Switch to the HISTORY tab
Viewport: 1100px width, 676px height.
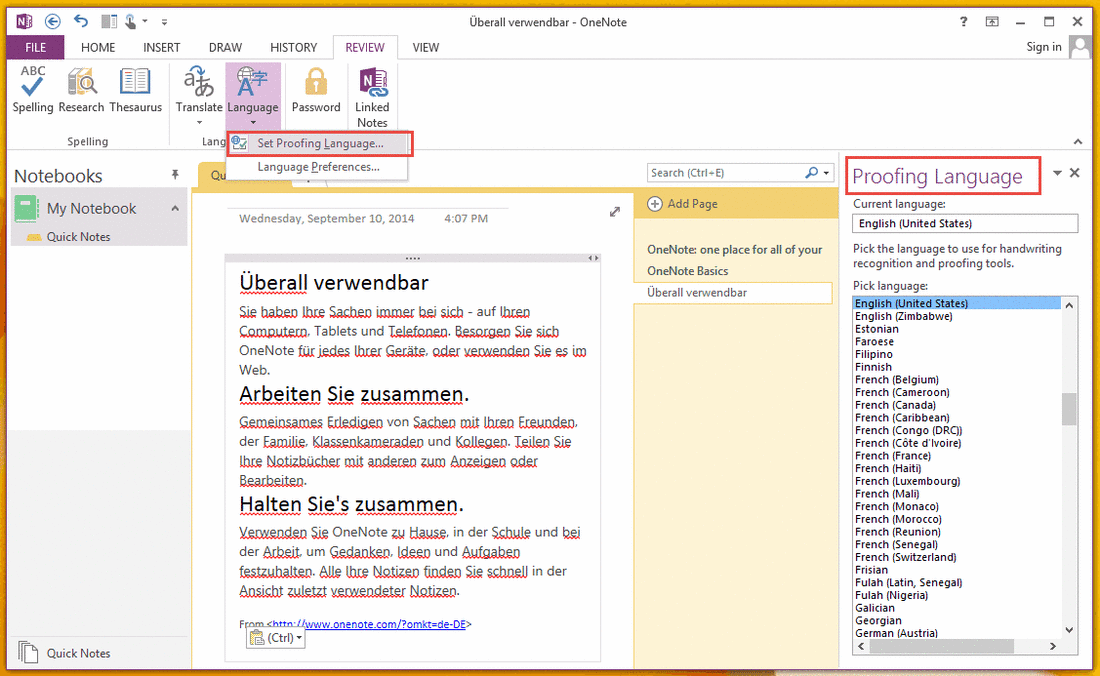click(294, 48)
